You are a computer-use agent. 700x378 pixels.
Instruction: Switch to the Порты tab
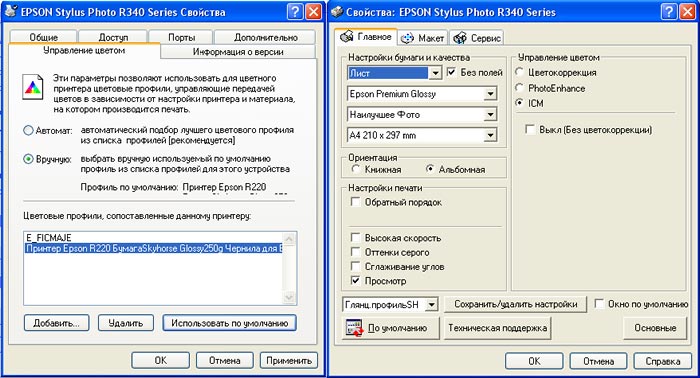pos(181,37)
